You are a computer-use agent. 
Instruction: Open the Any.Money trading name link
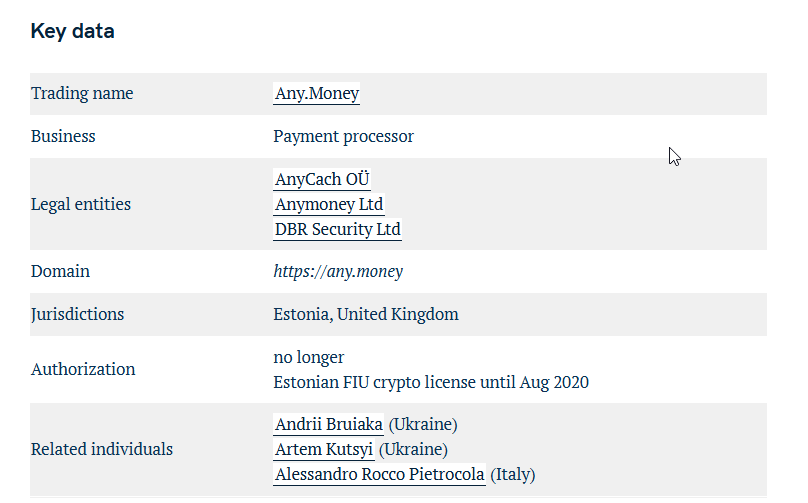pyautogui.click(x=316, y=93)
